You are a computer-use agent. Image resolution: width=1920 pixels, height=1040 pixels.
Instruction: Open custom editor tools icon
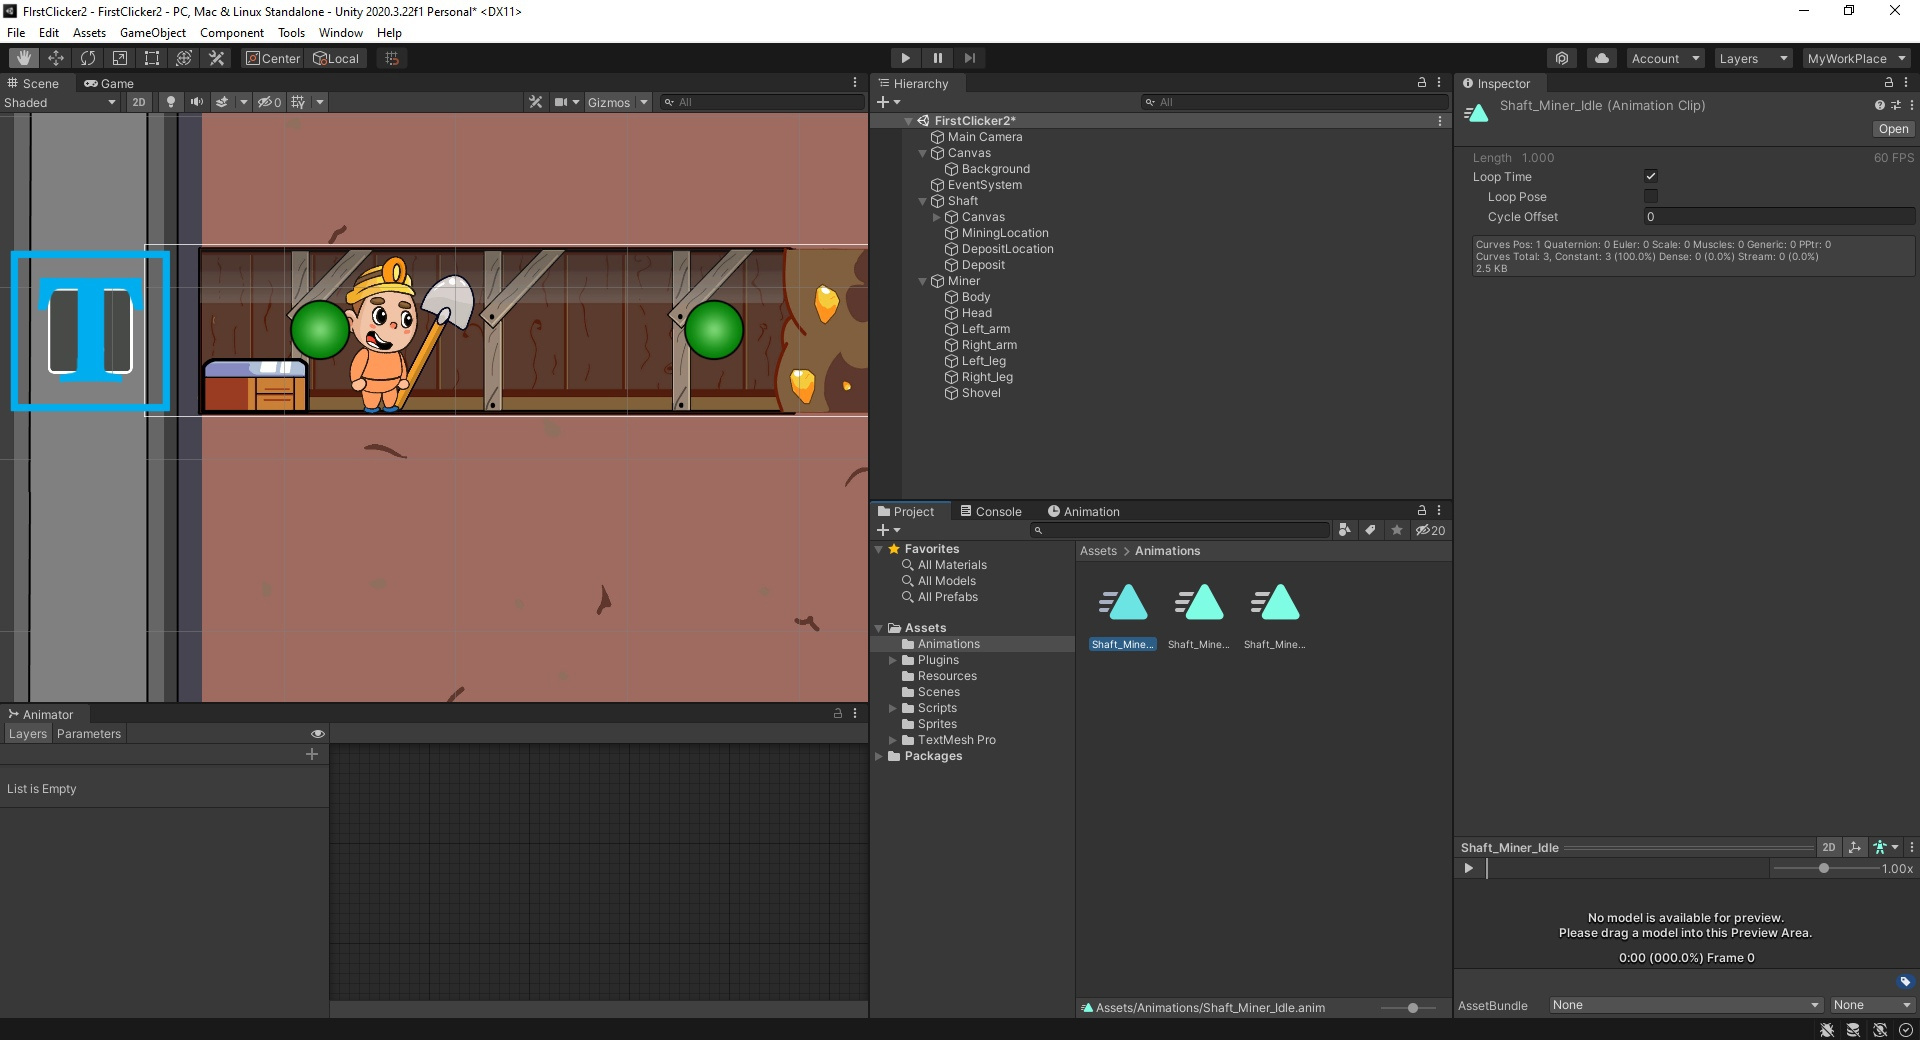(x=216, y=58)
